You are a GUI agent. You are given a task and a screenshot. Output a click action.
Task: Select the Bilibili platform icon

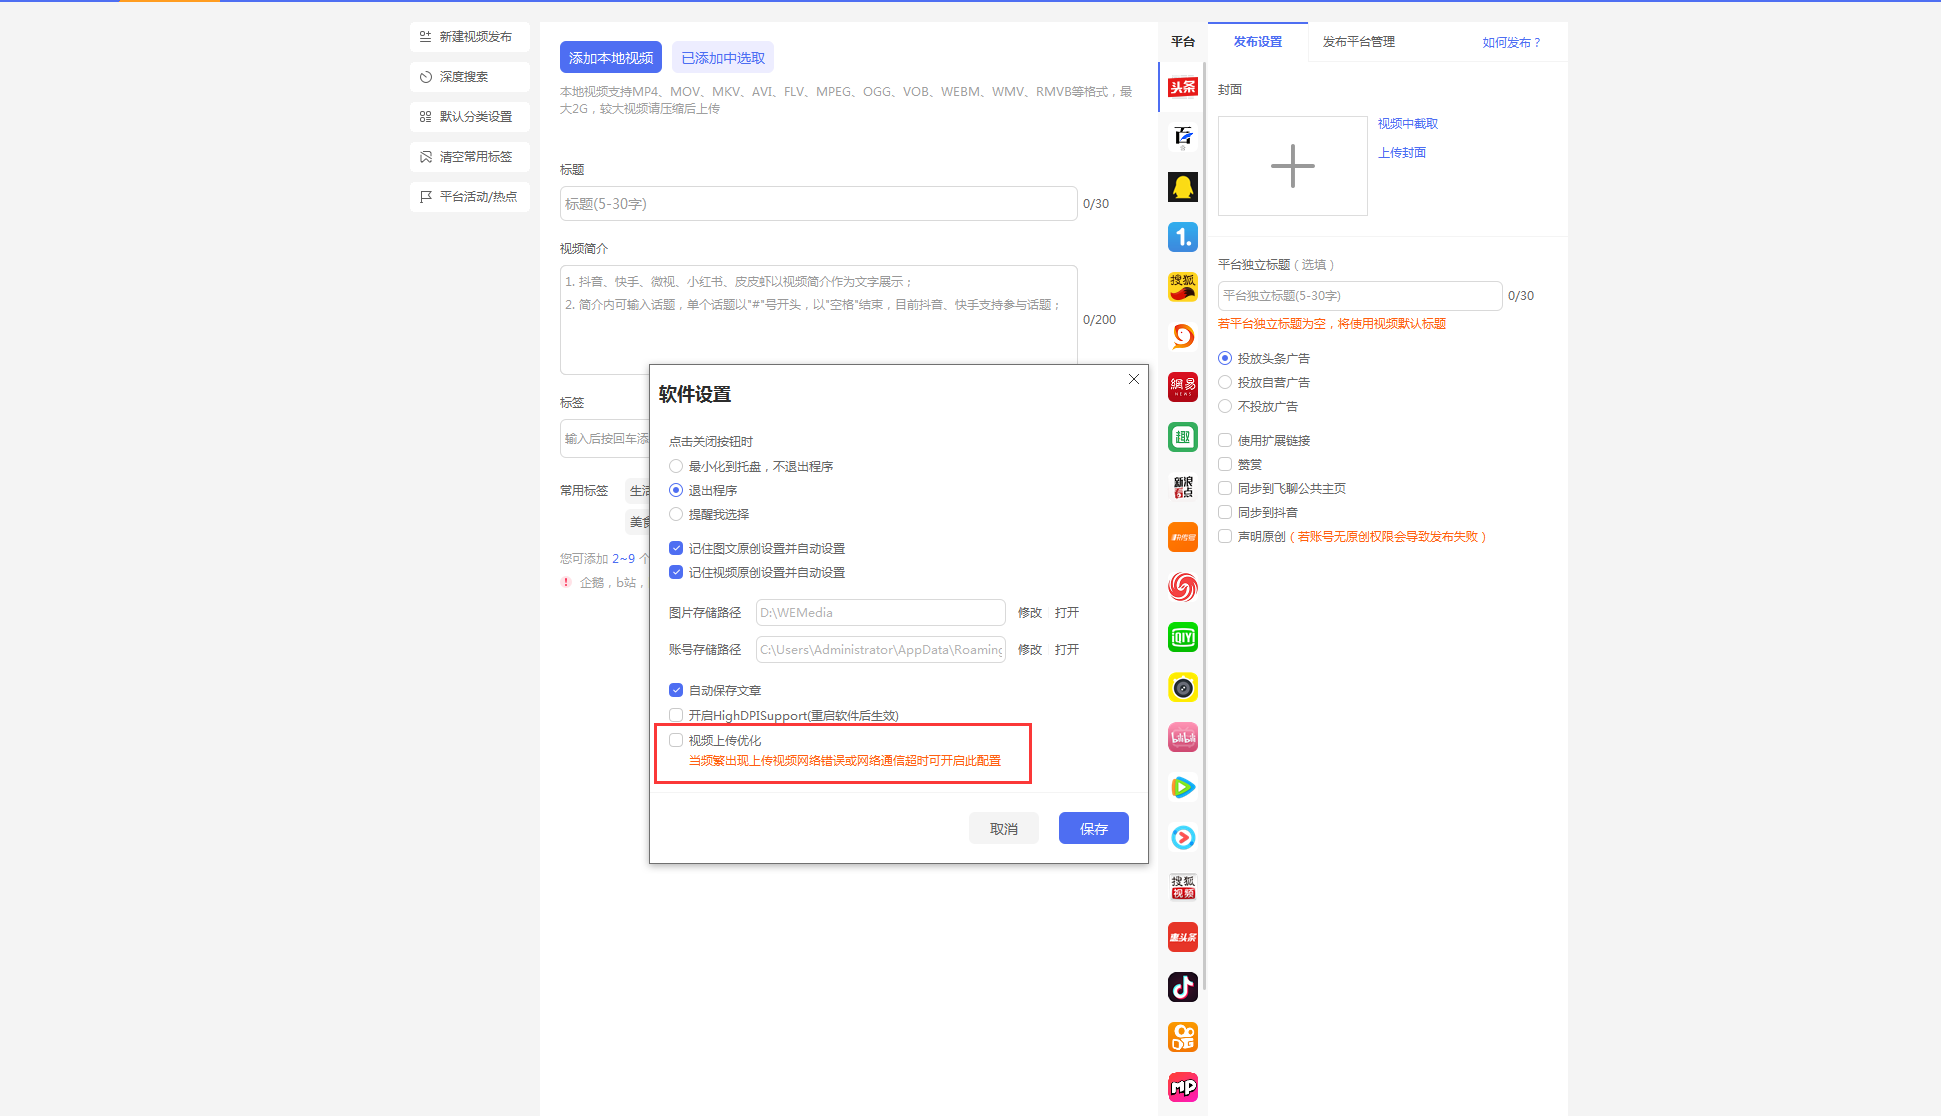[x=1183, y=737]
